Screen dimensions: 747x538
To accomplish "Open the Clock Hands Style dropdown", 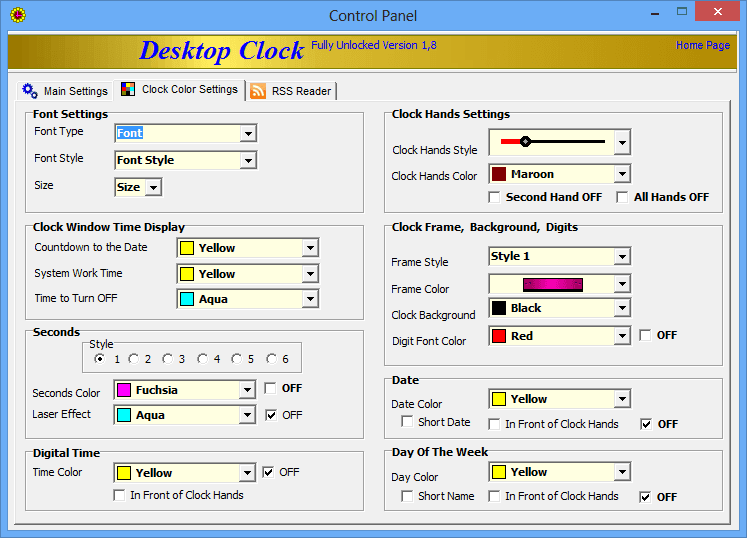I will (x=622, y=142).
